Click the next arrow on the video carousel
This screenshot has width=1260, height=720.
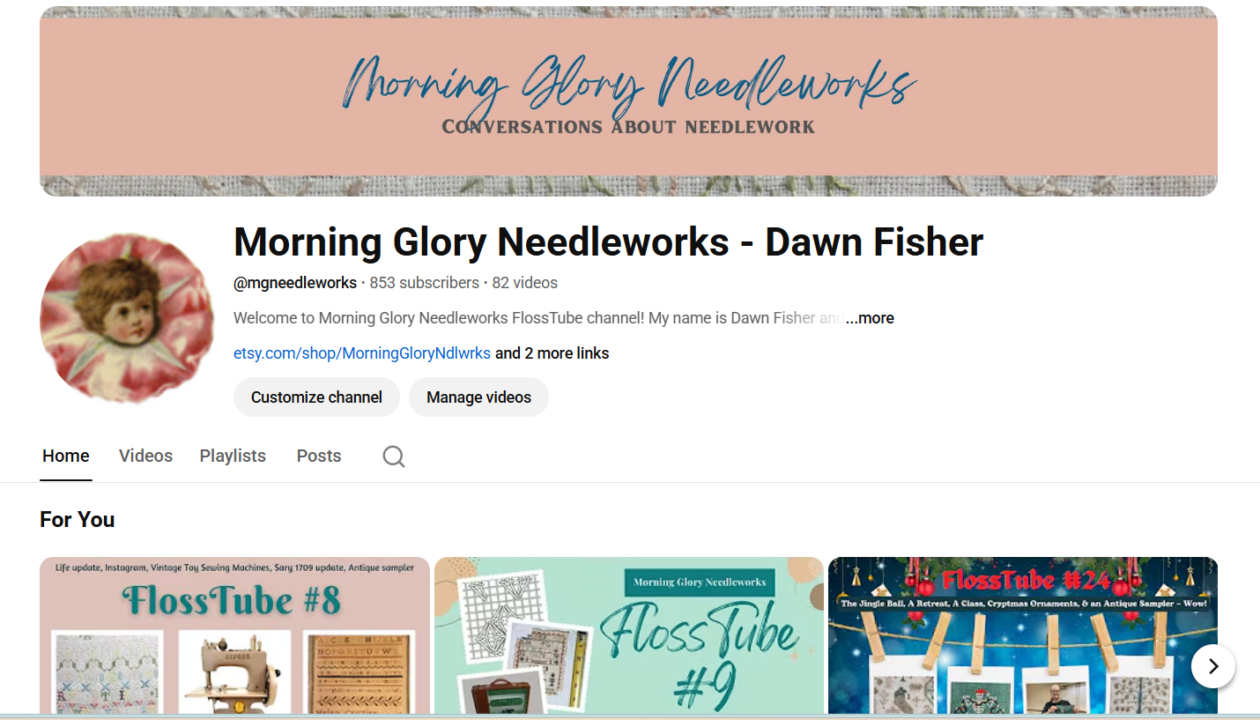[1213, 666]
